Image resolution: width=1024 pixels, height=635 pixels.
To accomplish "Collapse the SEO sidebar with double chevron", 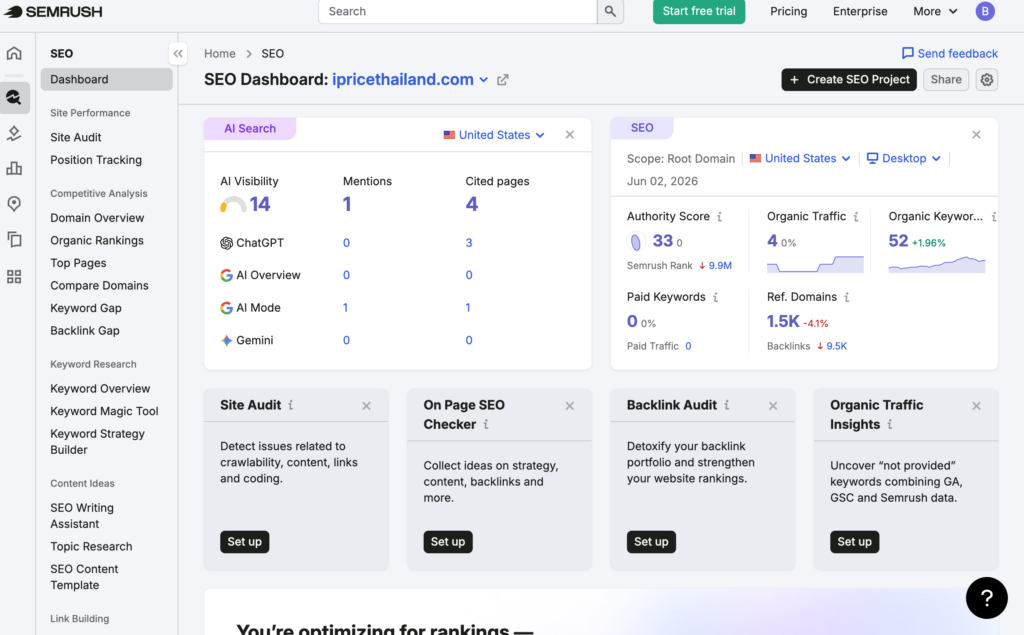I will [x=178, y=54].
